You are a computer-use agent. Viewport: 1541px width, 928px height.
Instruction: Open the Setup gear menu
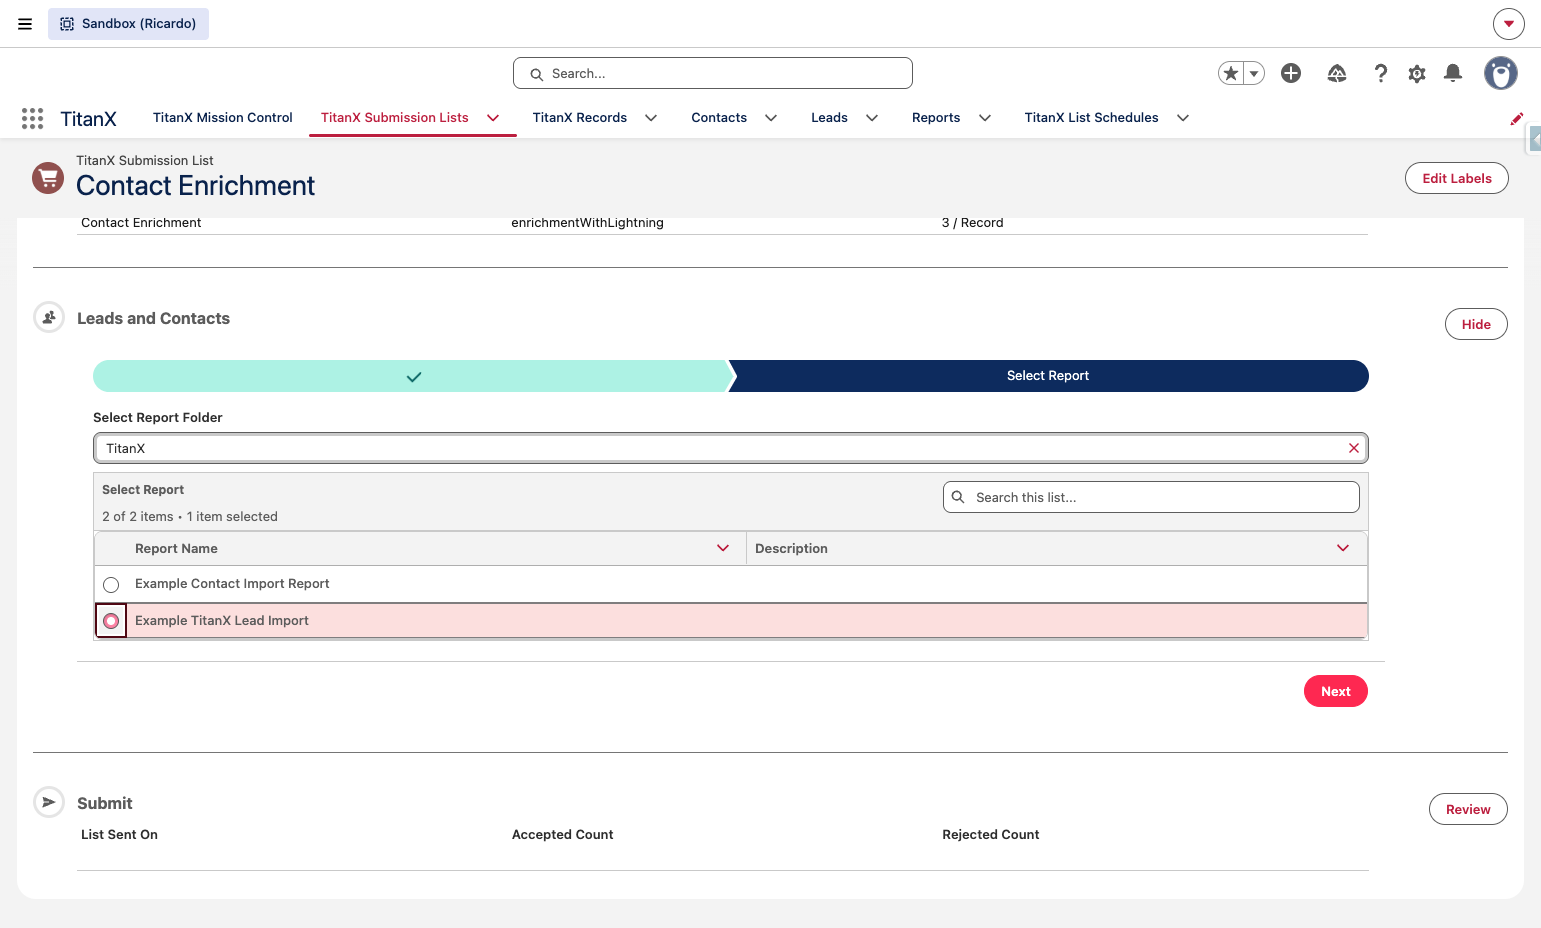pos(1417,73)
